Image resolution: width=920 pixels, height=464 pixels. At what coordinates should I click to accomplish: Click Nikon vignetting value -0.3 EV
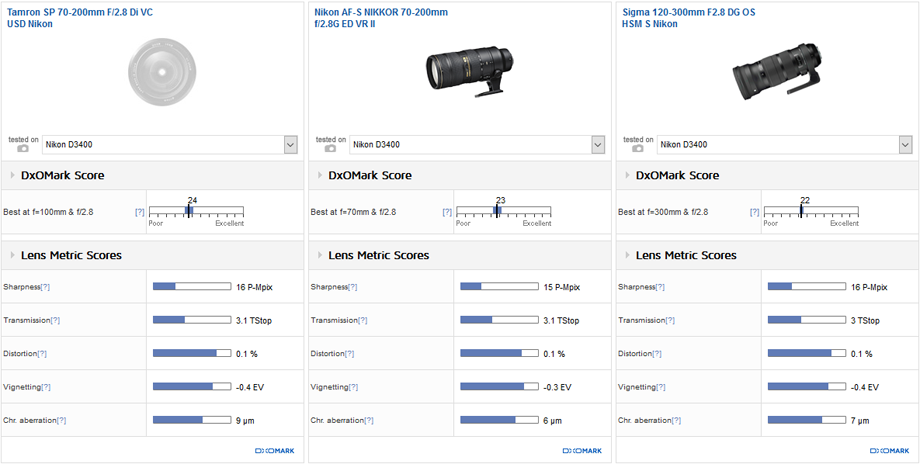pyautogui.click(x=557, y=387)
